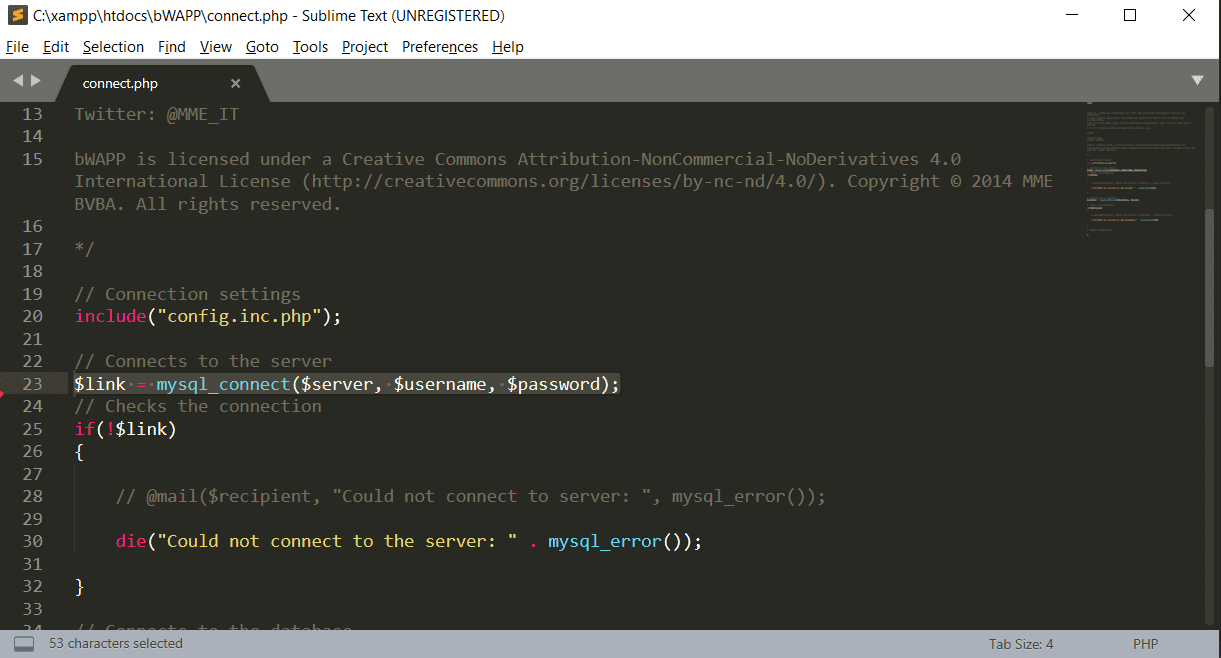Open the Tools menu
1221x658 pixels.
point(310,47)
